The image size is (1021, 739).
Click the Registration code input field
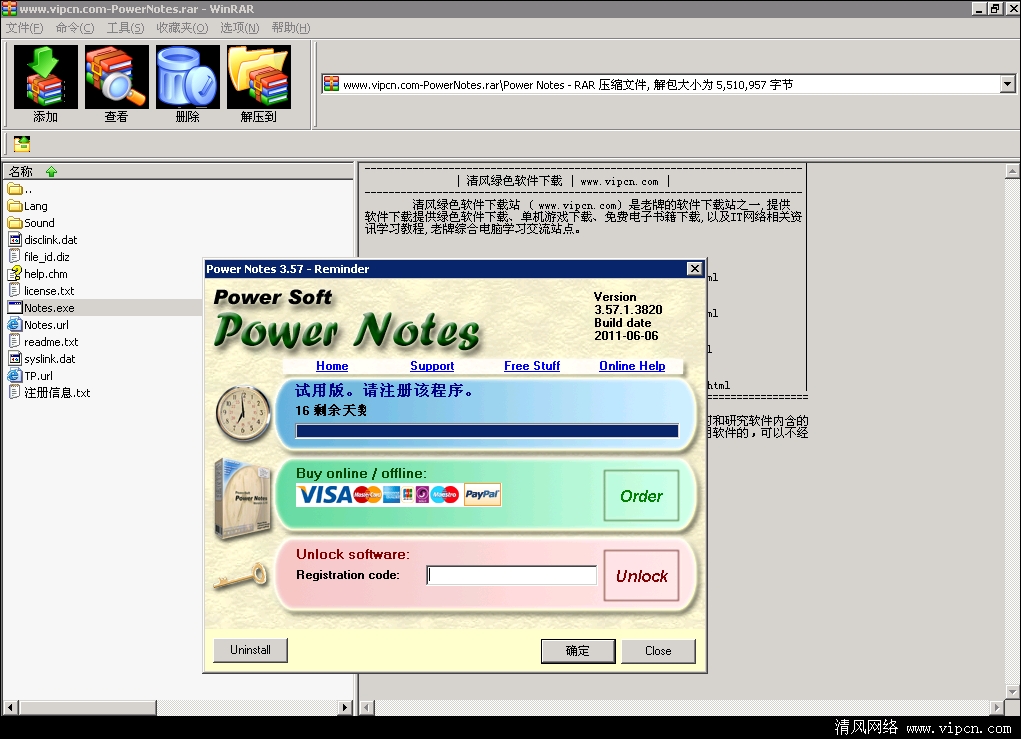[512, 575]
